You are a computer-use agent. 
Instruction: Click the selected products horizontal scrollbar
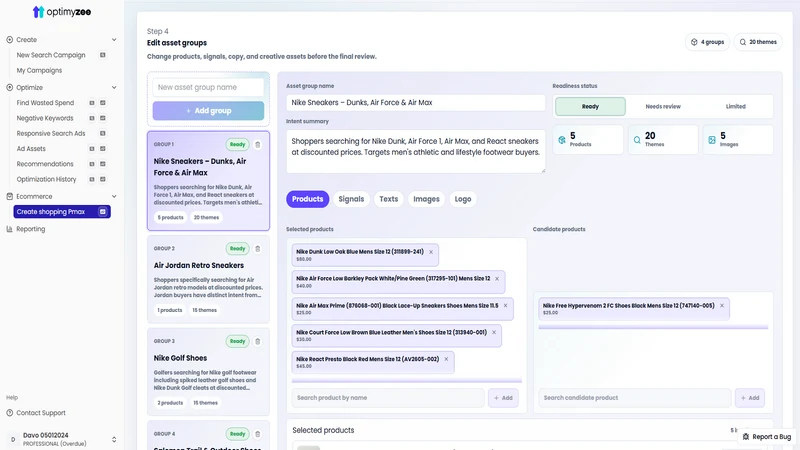click(407, 381)
